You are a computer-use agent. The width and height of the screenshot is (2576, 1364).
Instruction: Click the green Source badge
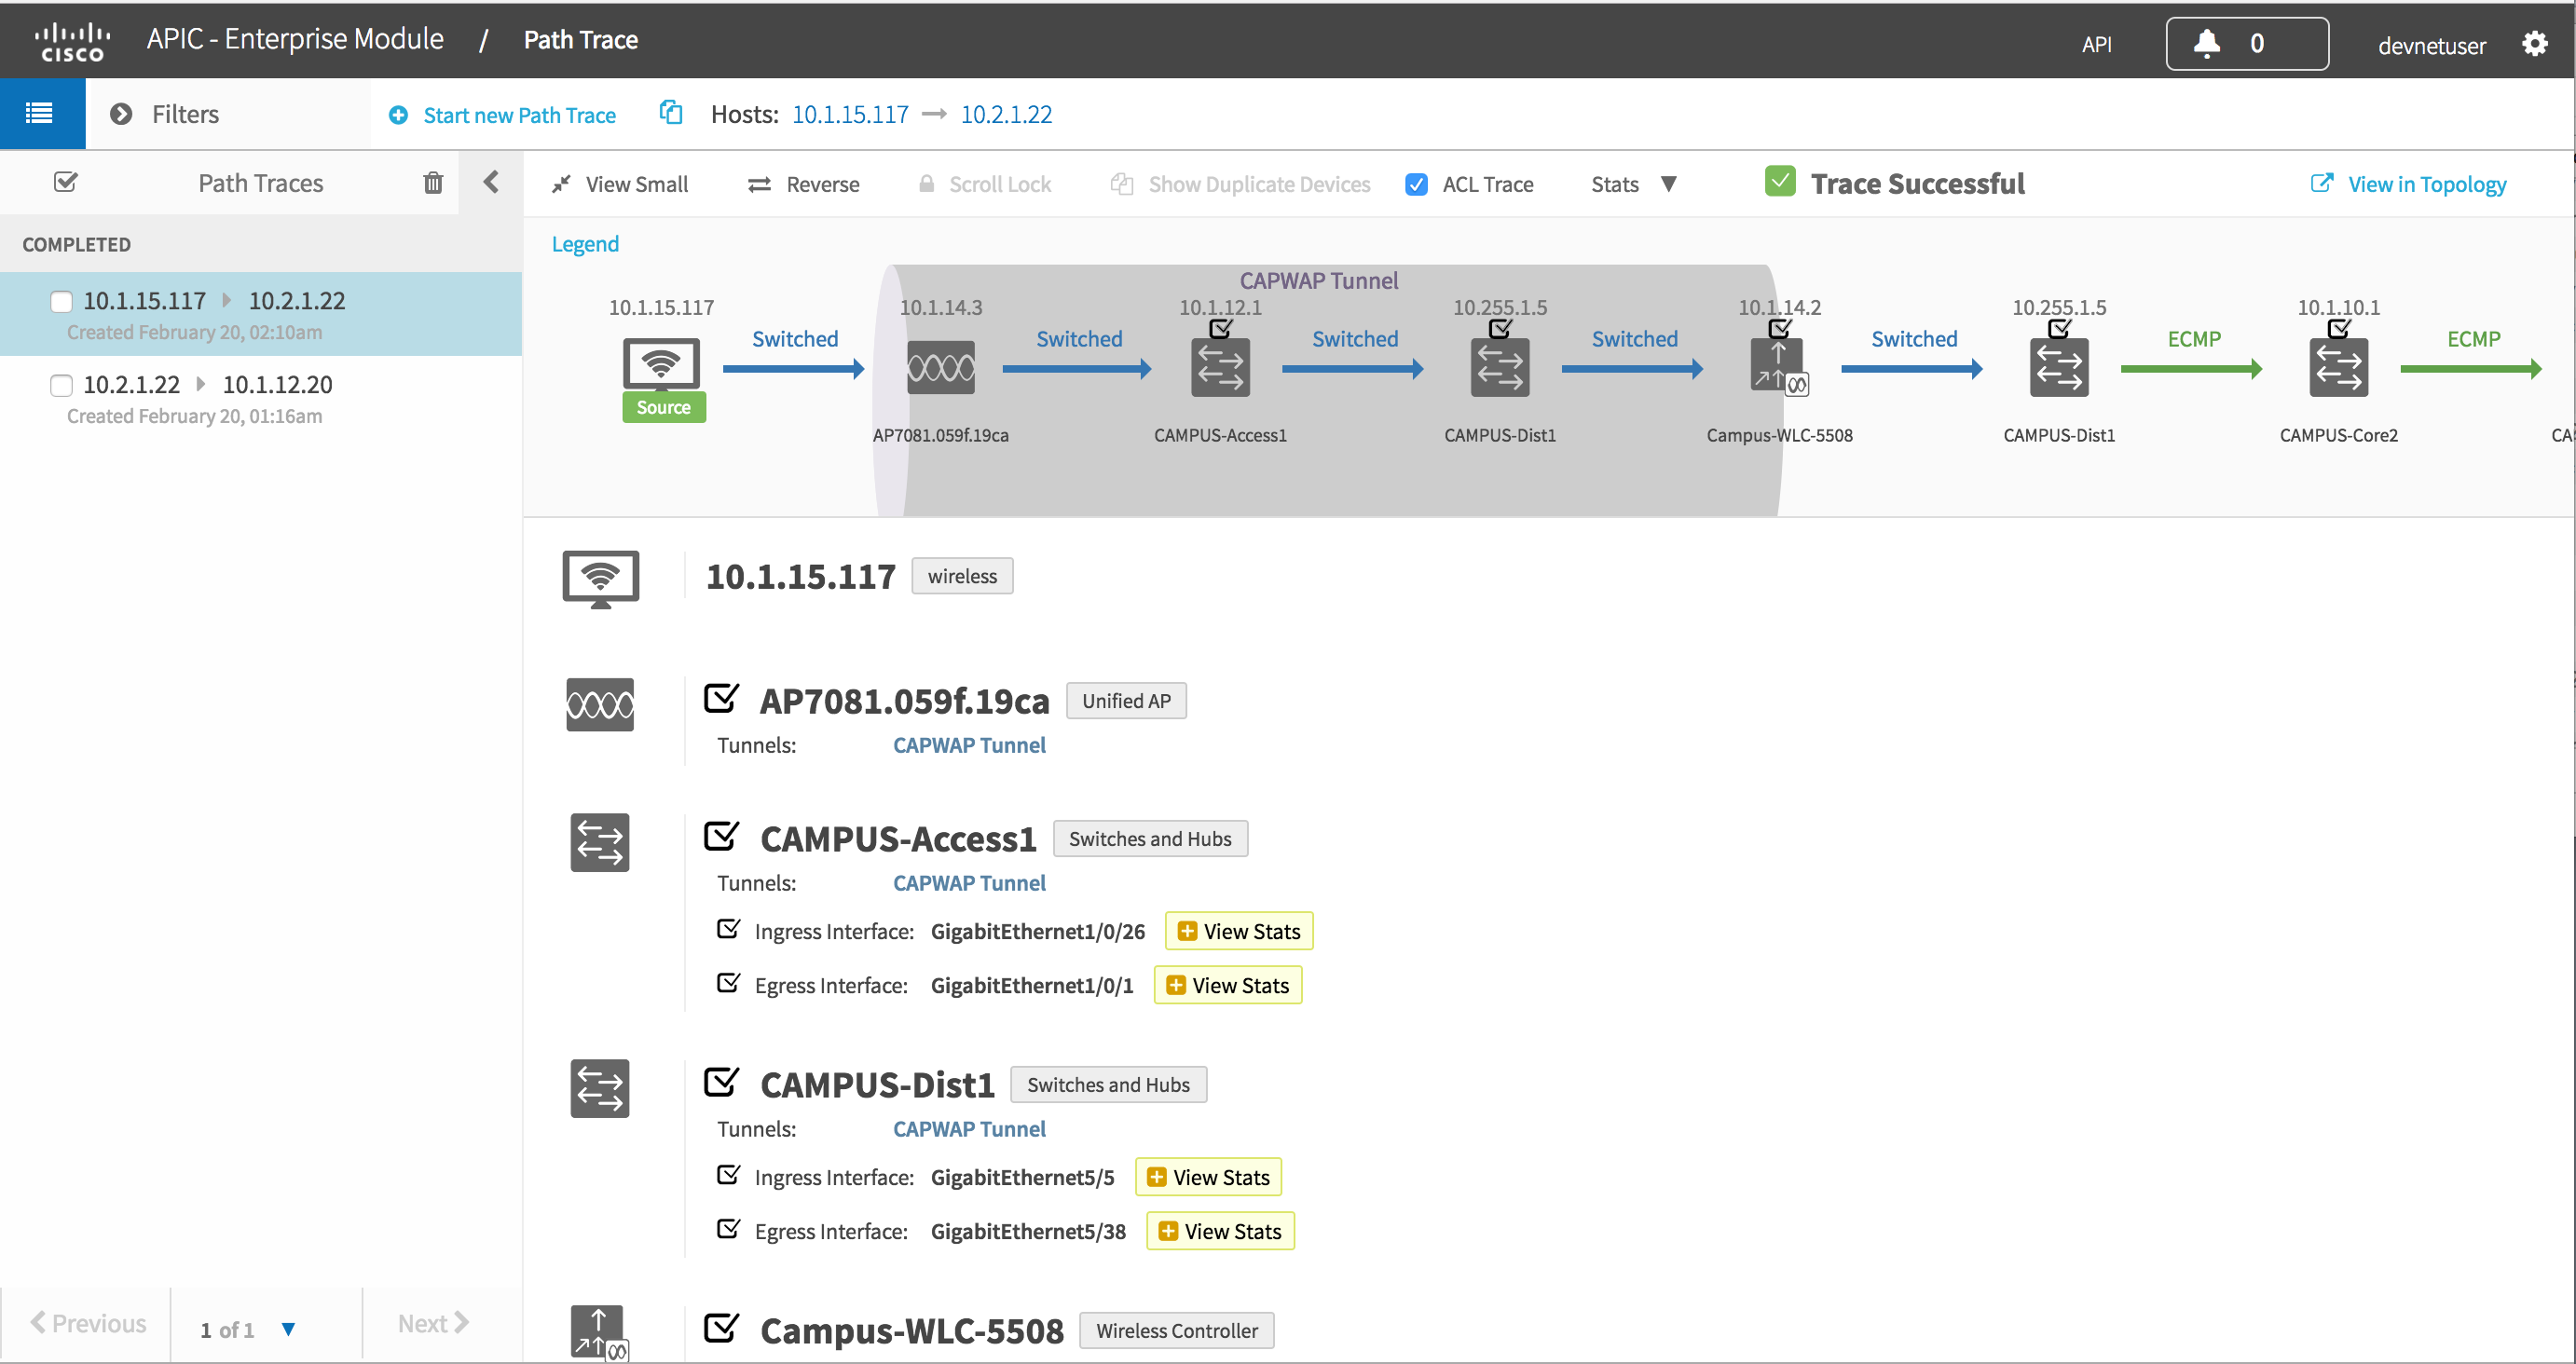pos(663,407)
